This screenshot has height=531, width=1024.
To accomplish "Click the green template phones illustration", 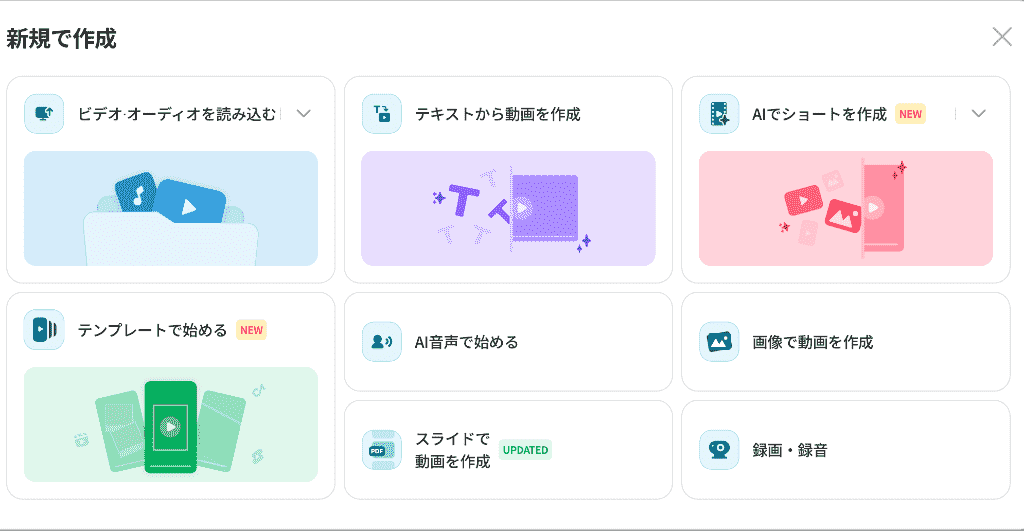I will pos(171,425).
